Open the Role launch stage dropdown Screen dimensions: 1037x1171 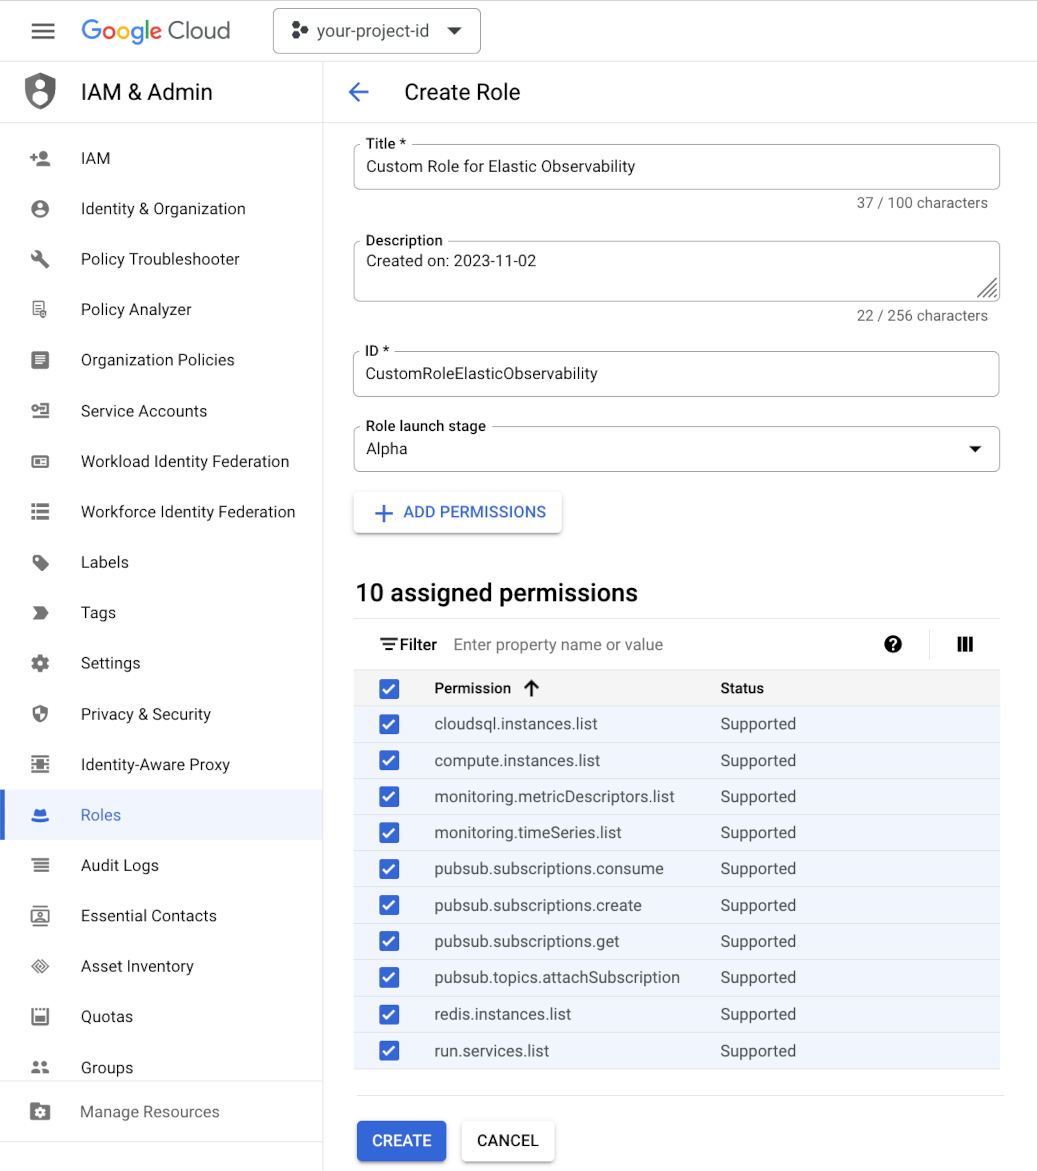tap(676, 449)
